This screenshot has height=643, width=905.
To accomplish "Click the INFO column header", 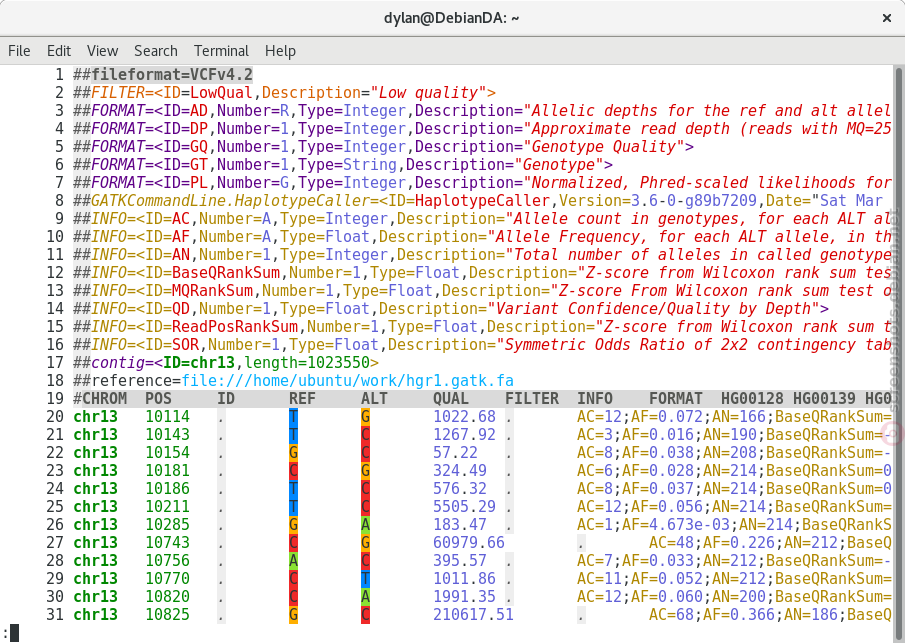I will [x=595, y=398].
